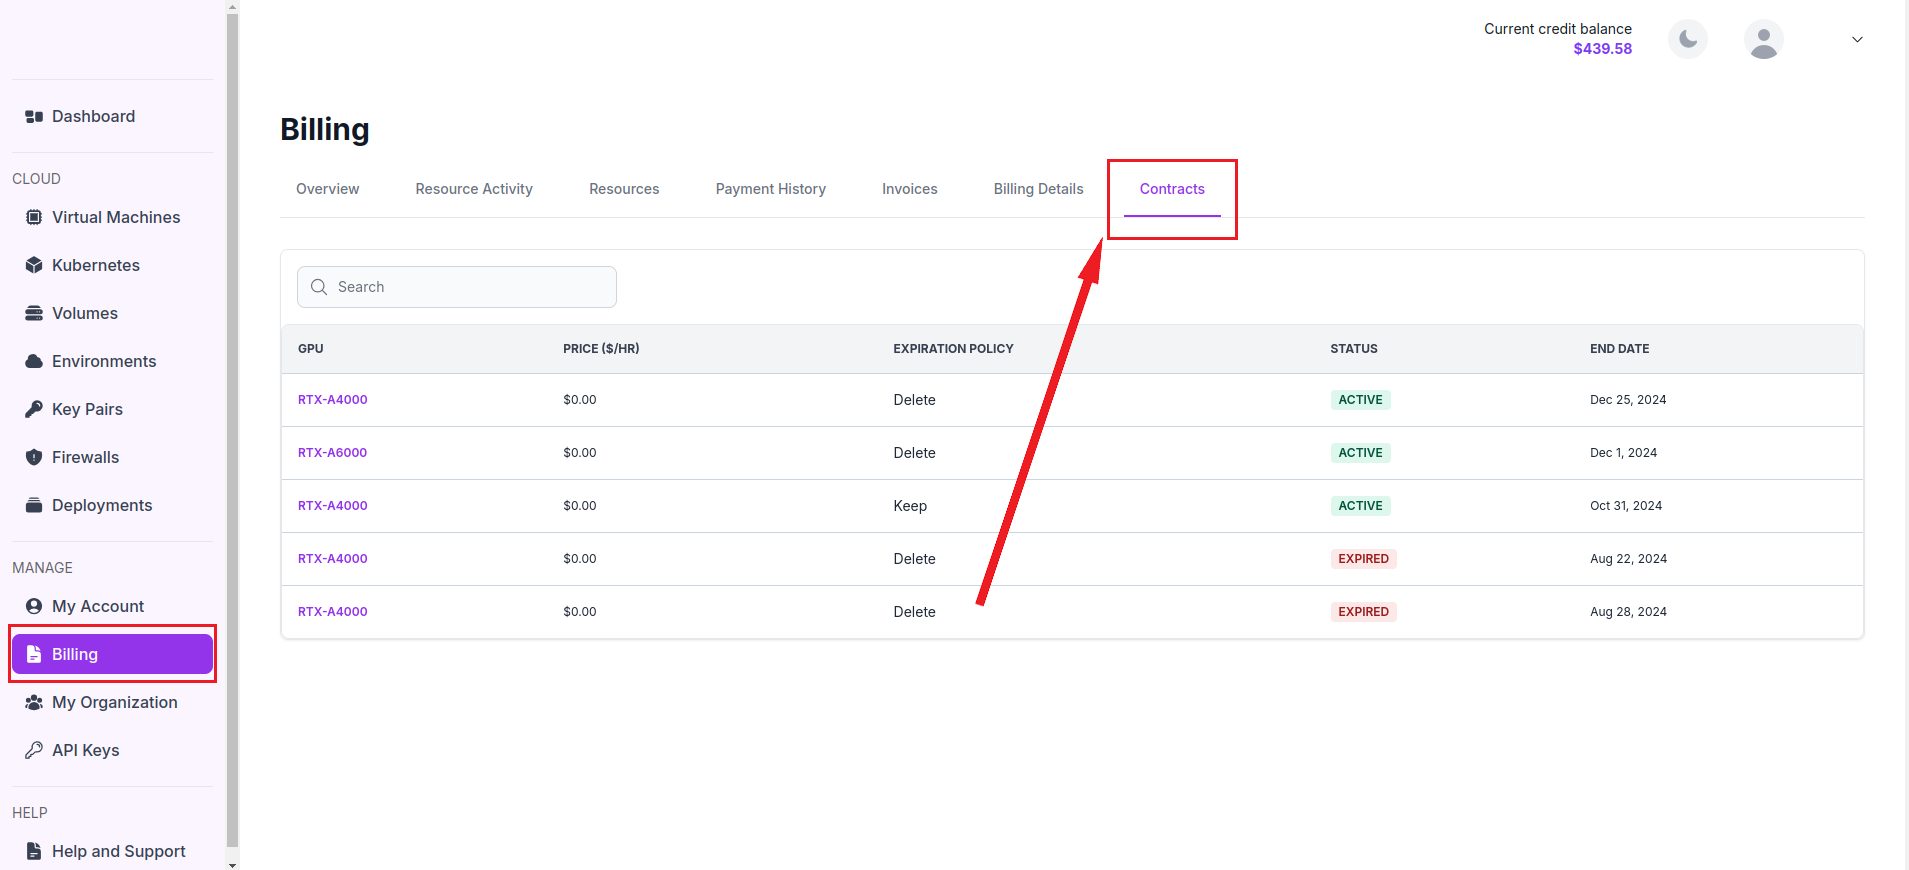
Task: Click the Kubernetes cube icon
Action: (34, 266)
